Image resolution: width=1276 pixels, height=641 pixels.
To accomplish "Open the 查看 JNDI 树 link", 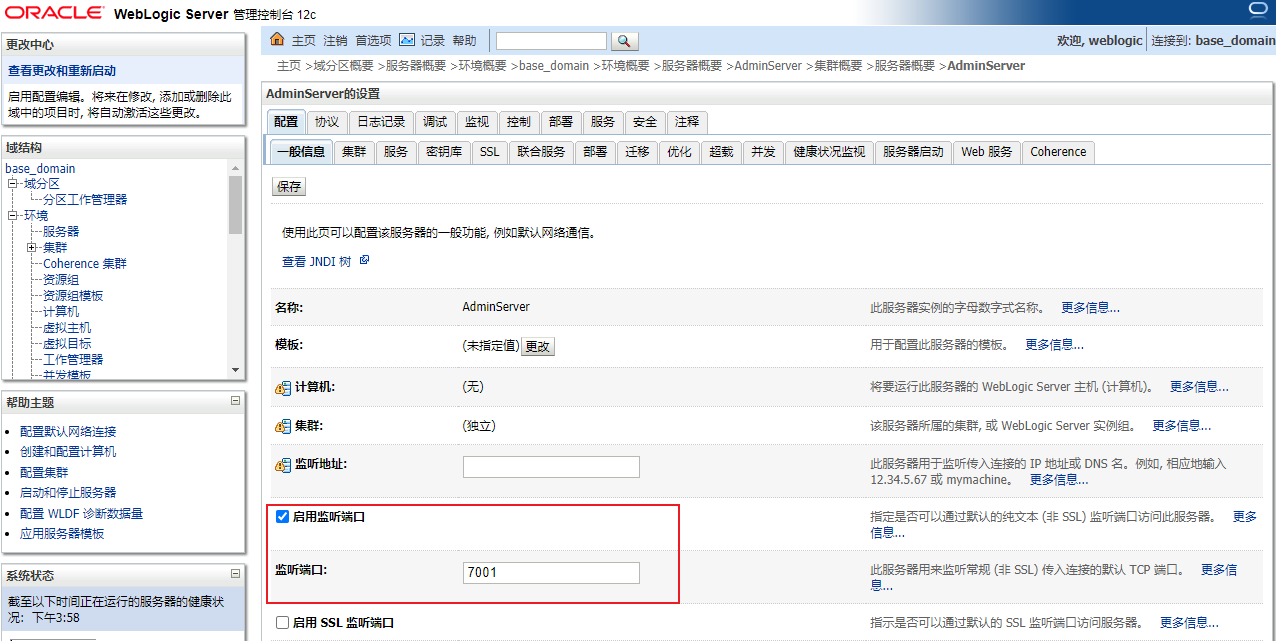I will point(317,261).
